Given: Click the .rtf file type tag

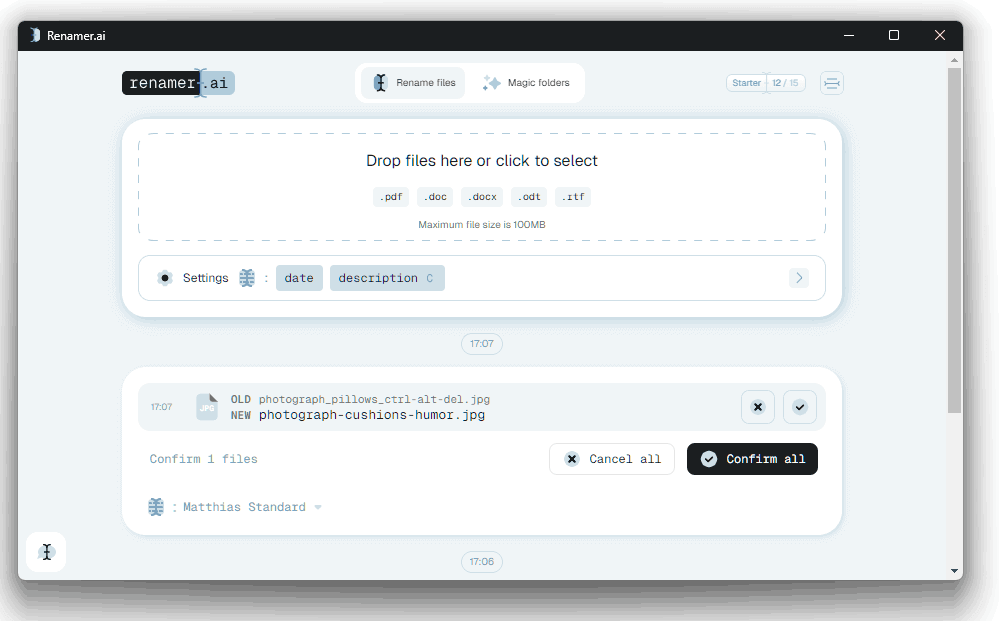Looking at the screenshot, I should 573,197.
